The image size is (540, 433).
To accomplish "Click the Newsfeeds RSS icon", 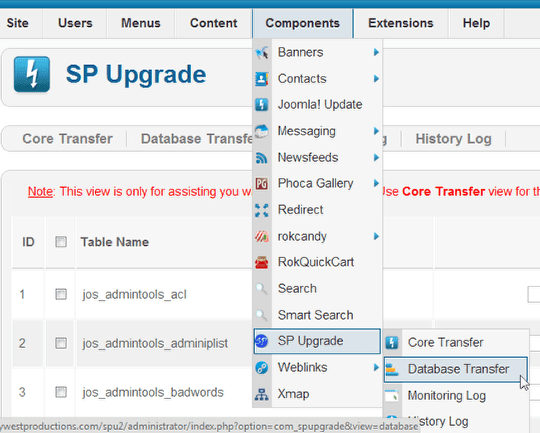I will point(262,158).
